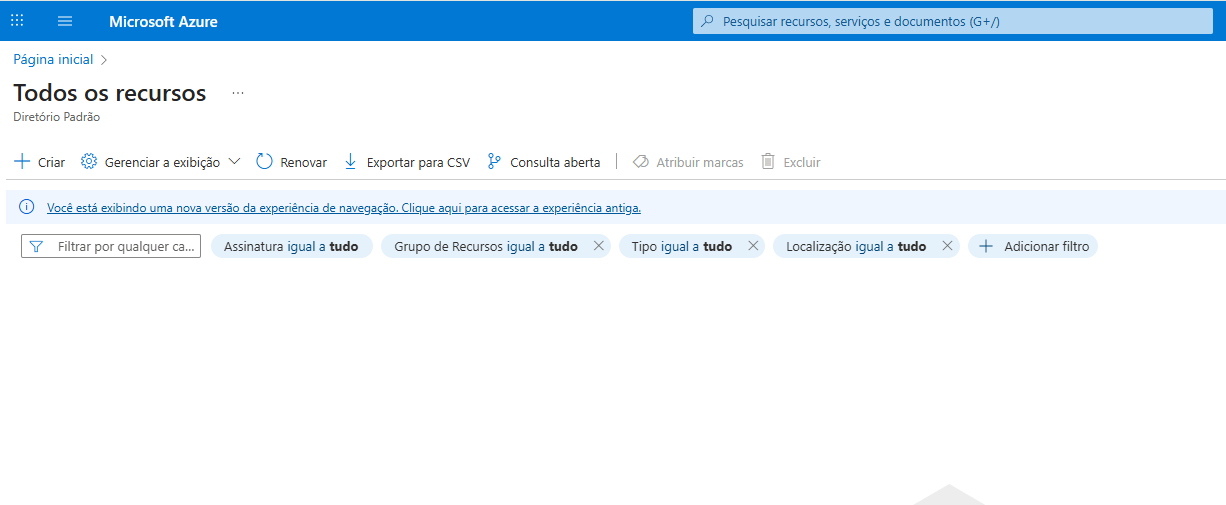Viewport: 1226px width, 505px height.
Task: Click Adicionar filtro button
Action: point(1033,246)
